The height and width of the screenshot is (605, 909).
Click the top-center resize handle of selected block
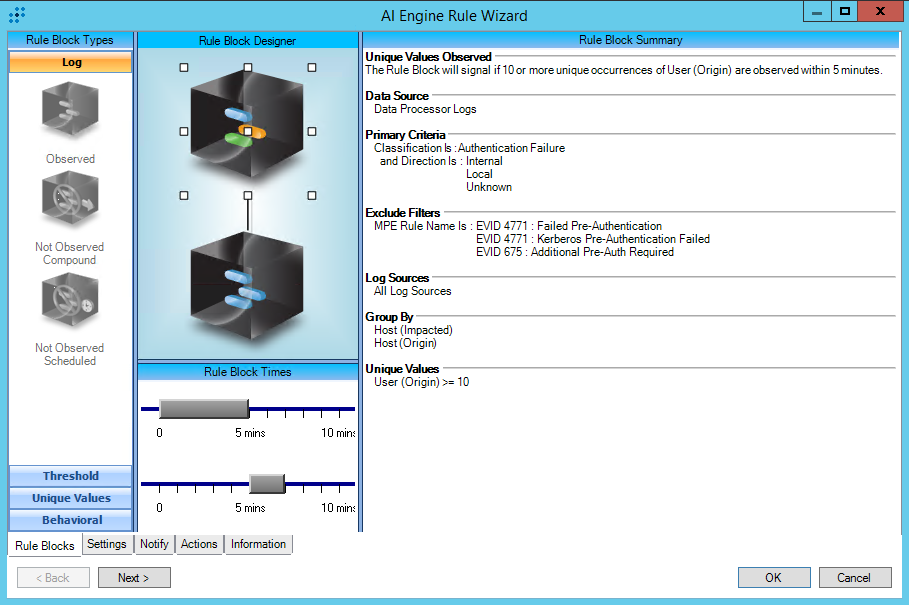[x=247, y=68]
